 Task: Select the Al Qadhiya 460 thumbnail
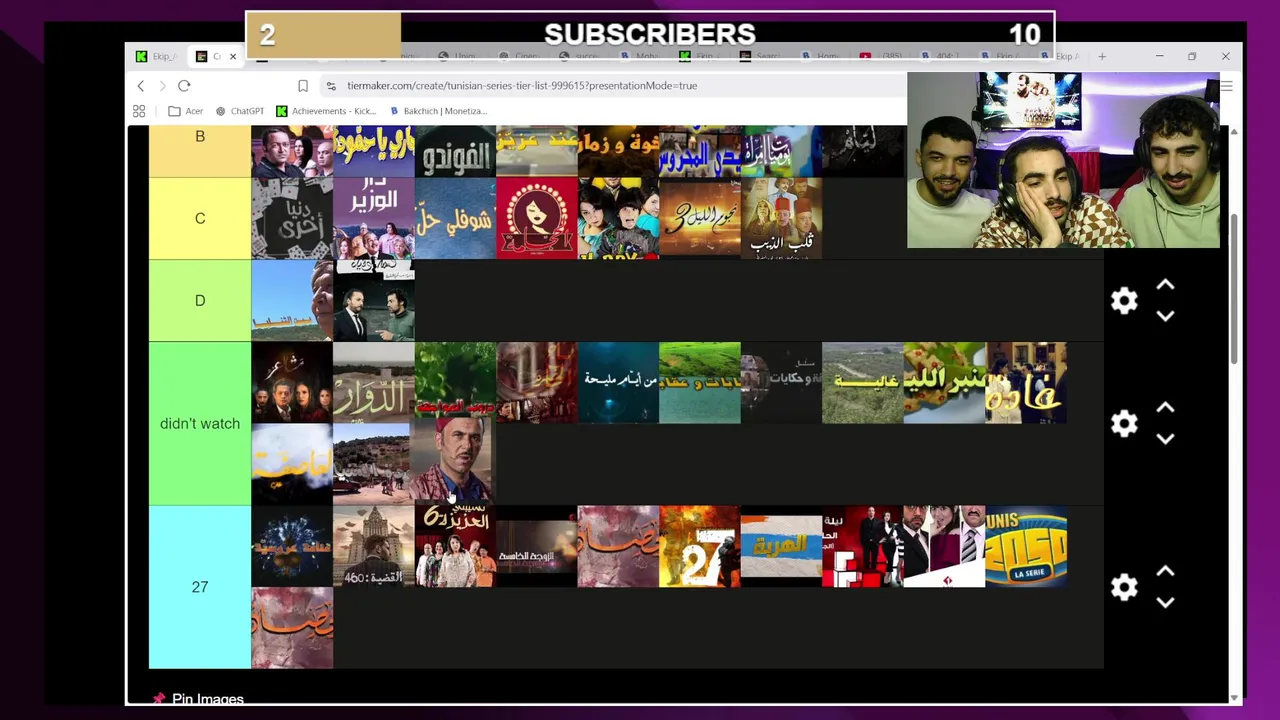[373, 547]
